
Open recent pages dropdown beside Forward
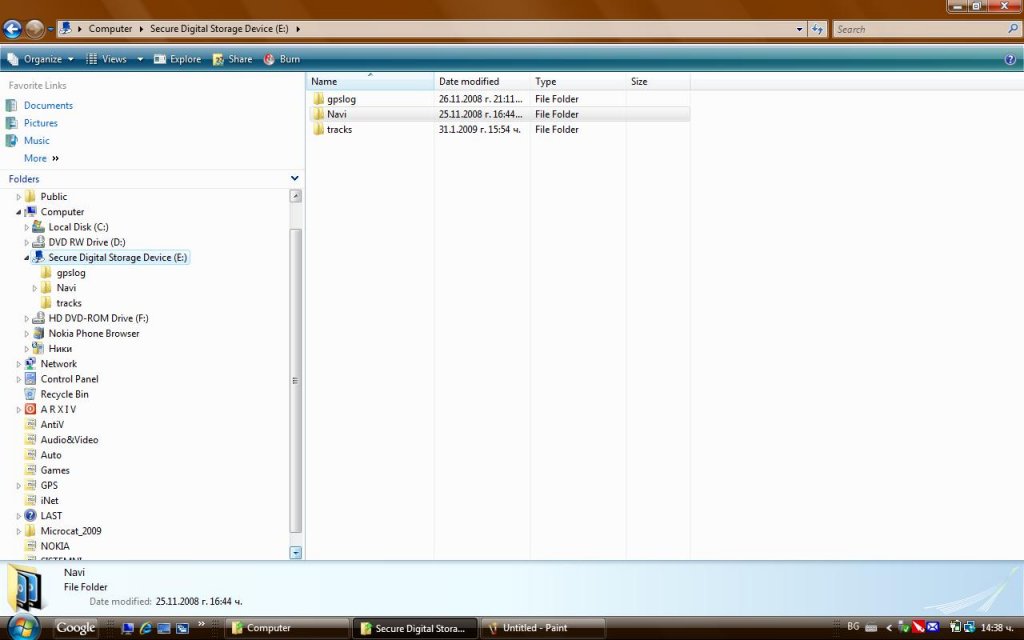(50, 29)
